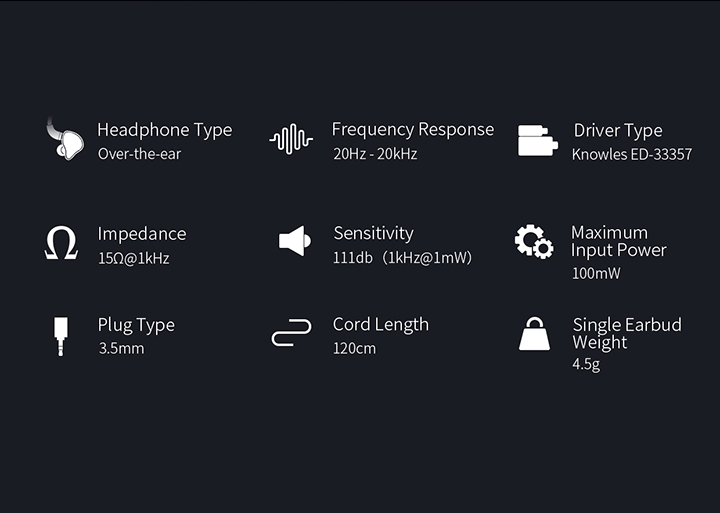The height and width of the screenshot is (513, 720).
Task: Select the 4.5g weight value
Action: click(x=586, y=365)
